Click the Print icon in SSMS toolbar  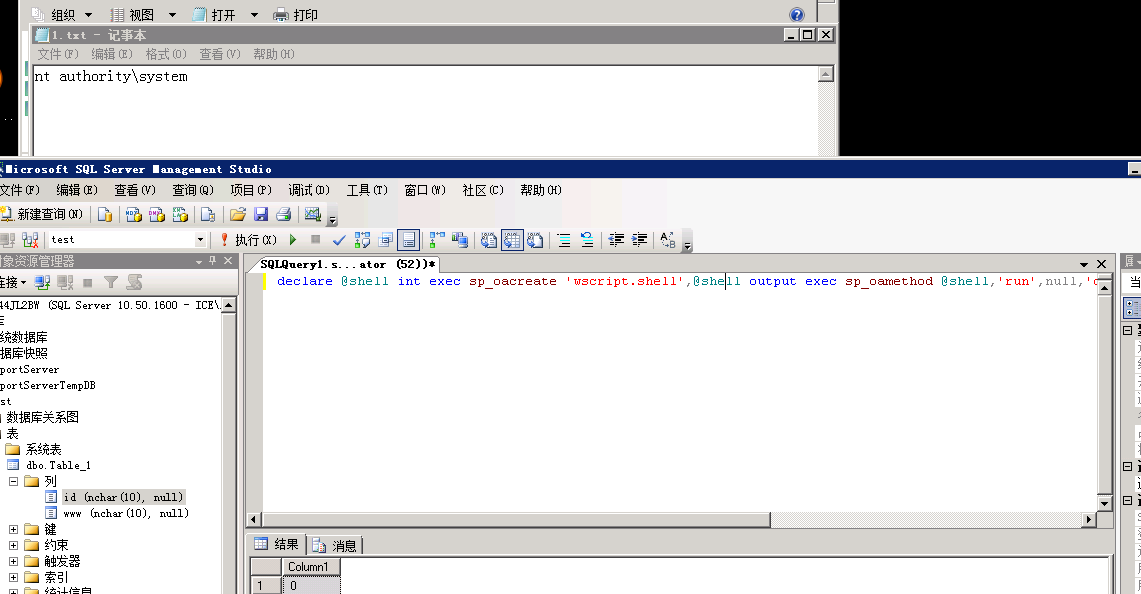click(x=284, y=214)
